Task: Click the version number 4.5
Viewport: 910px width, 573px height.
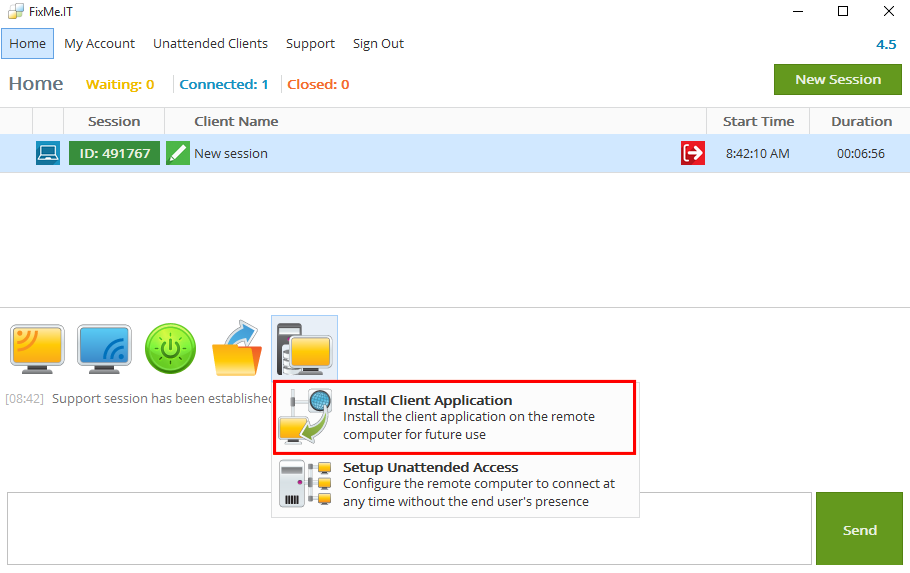Action: pyautogui.click(x=886, y=45)
